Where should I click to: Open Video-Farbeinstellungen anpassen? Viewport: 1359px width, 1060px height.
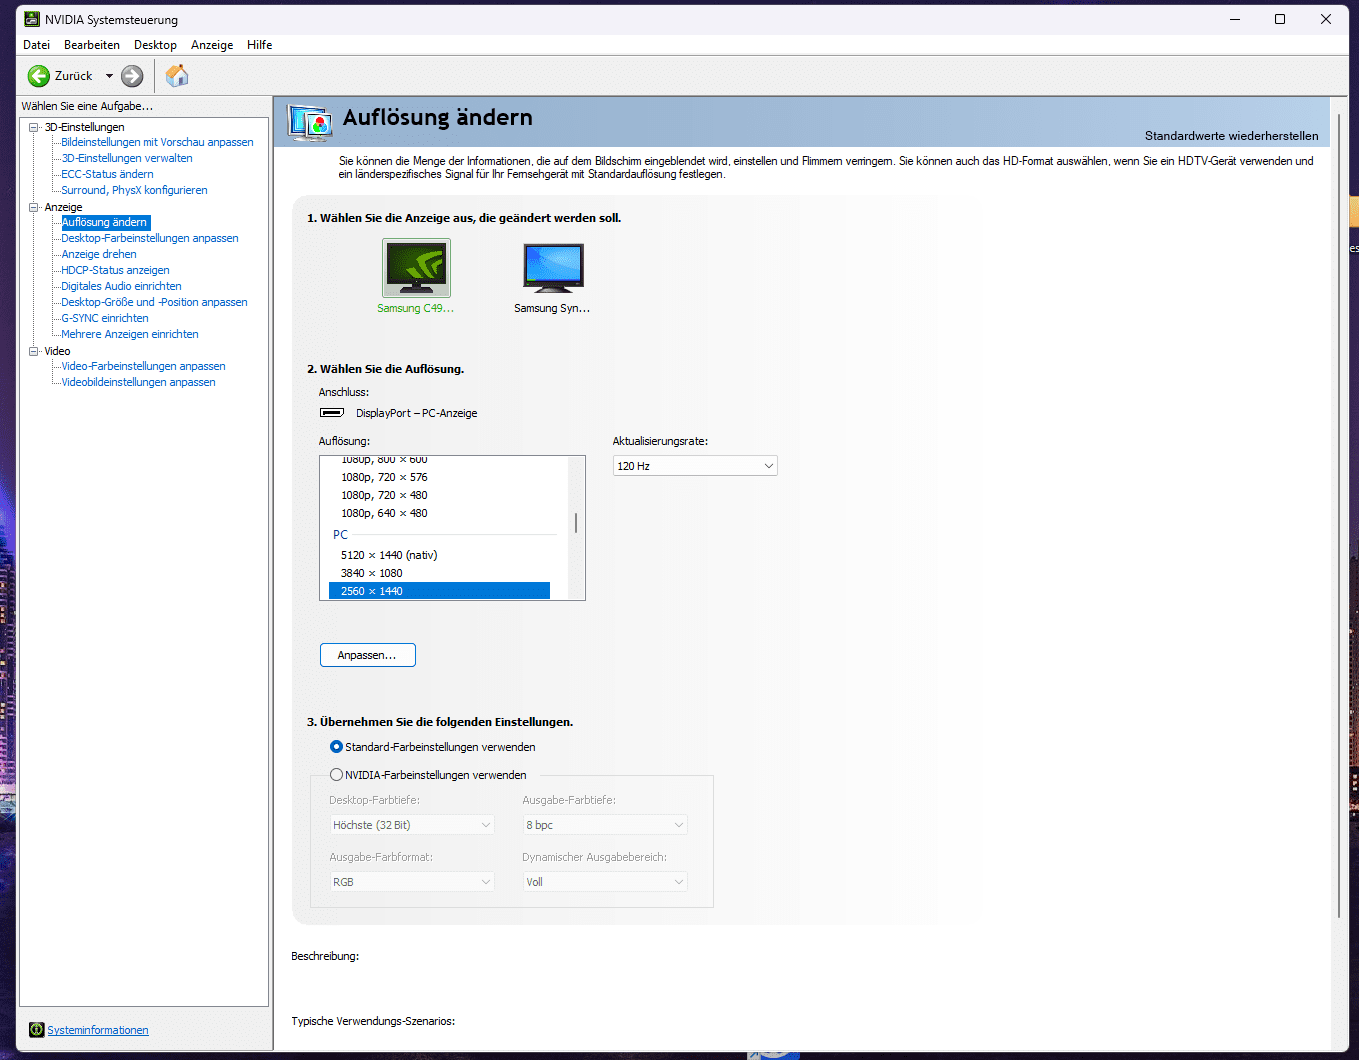tap(143, 366)
